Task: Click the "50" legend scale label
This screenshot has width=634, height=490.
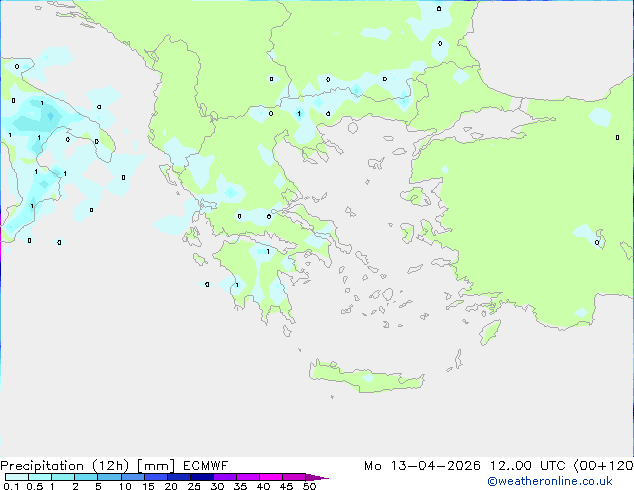Action: click(309, 486)
